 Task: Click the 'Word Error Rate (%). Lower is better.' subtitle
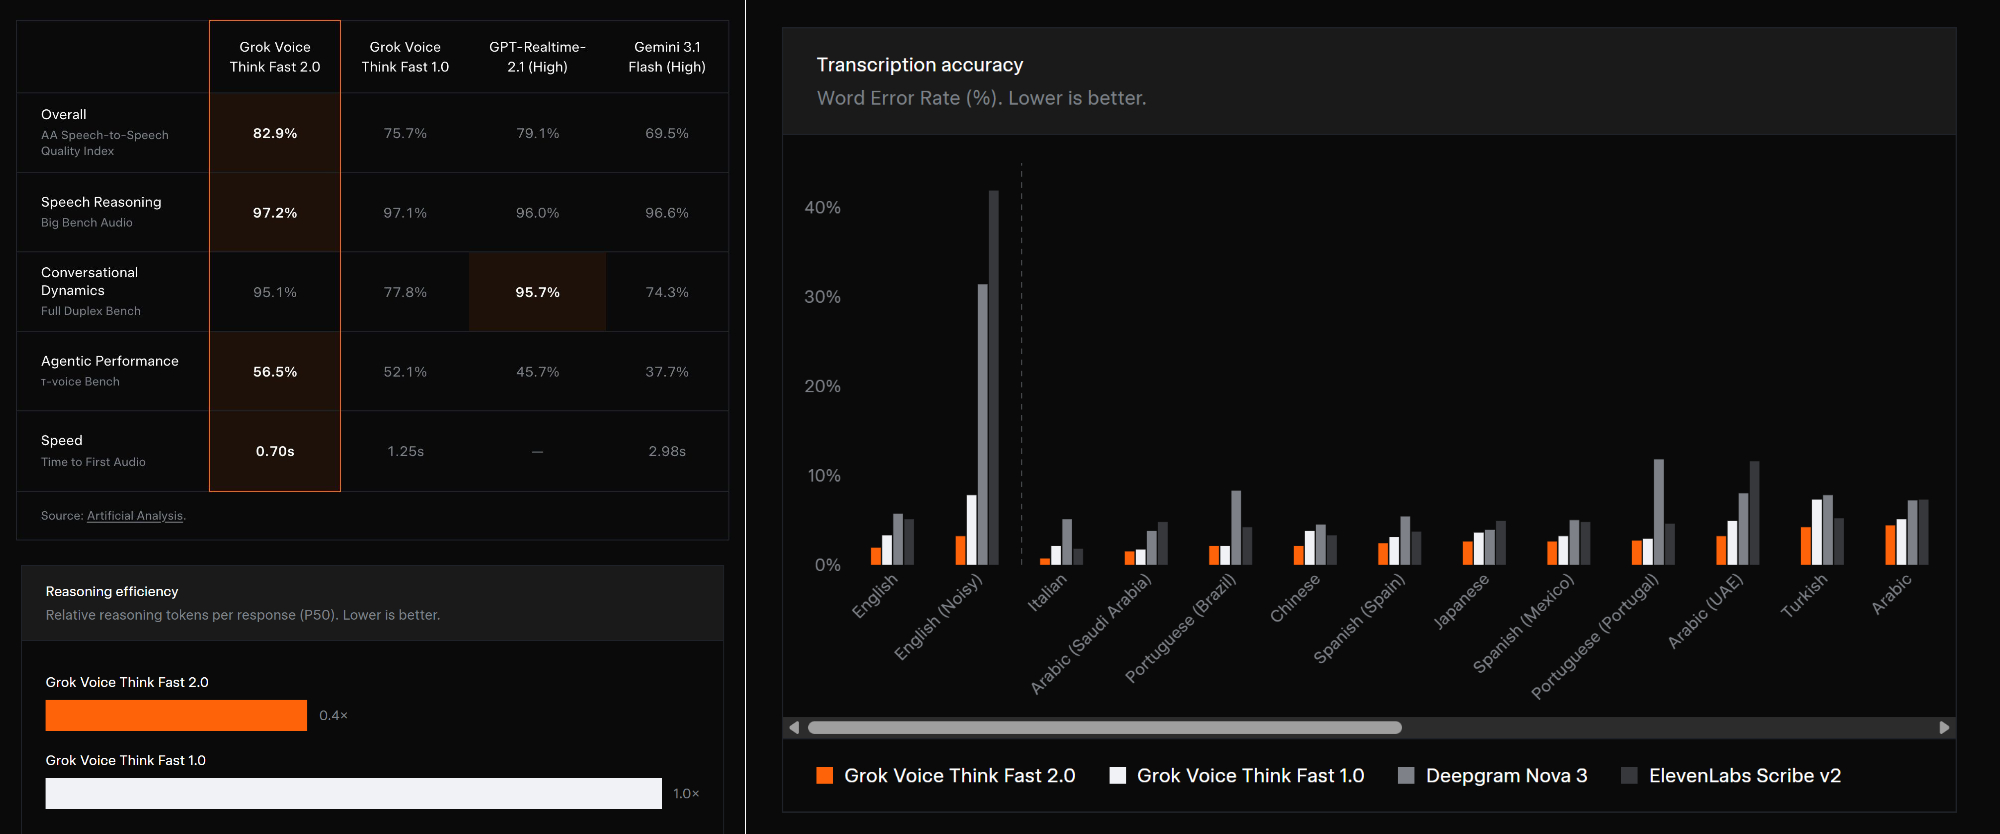982,98
